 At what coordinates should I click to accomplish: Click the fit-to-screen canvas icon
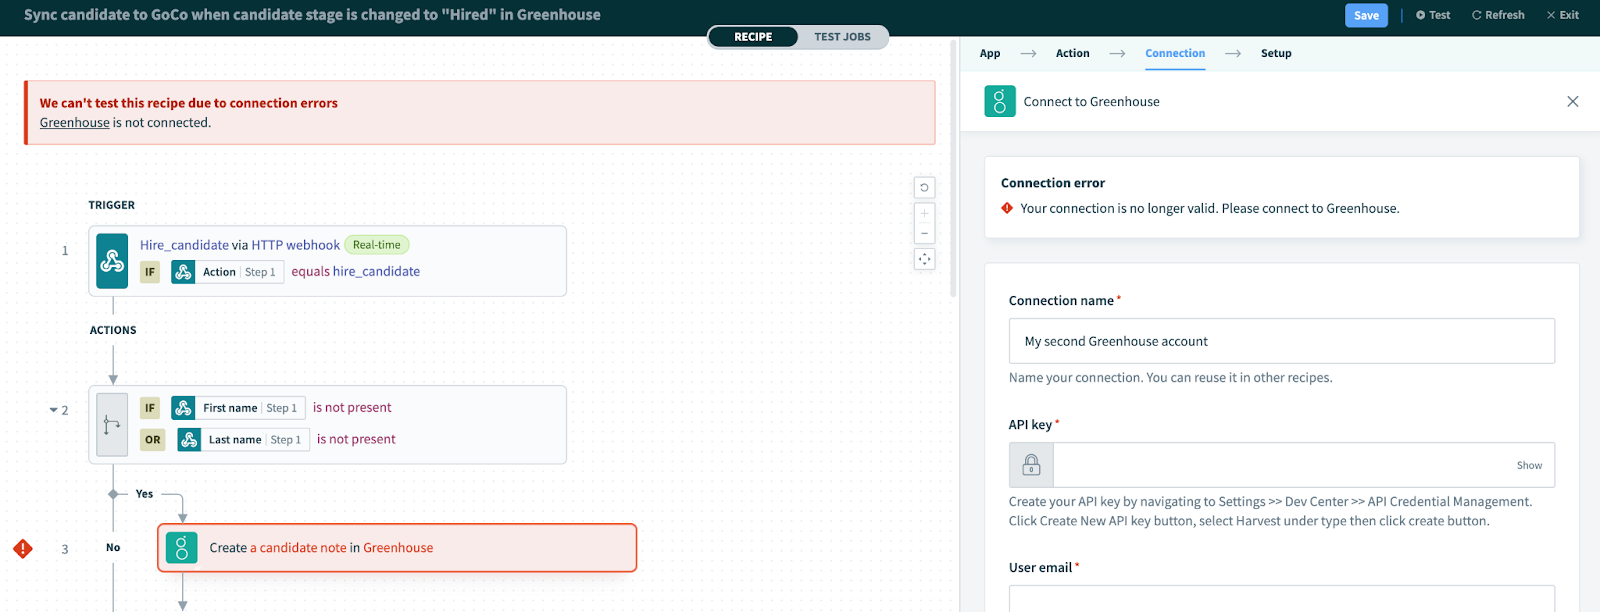[925, 259]
